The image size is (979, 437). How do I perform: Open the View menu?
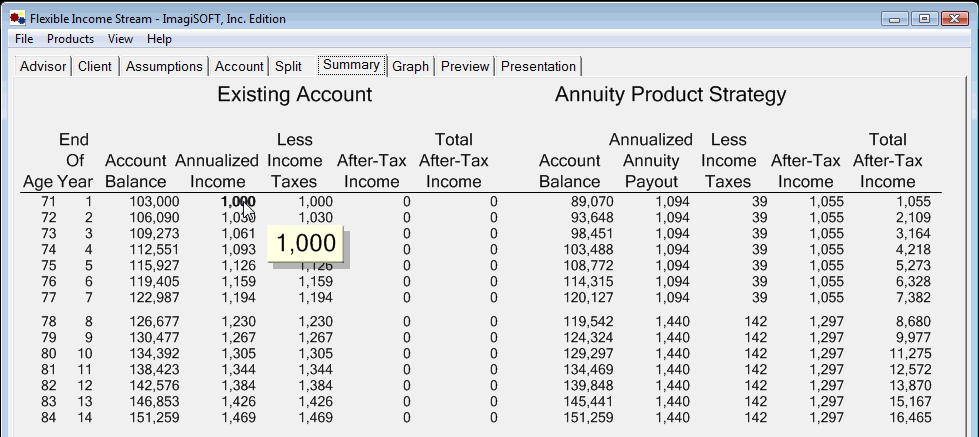120,39
